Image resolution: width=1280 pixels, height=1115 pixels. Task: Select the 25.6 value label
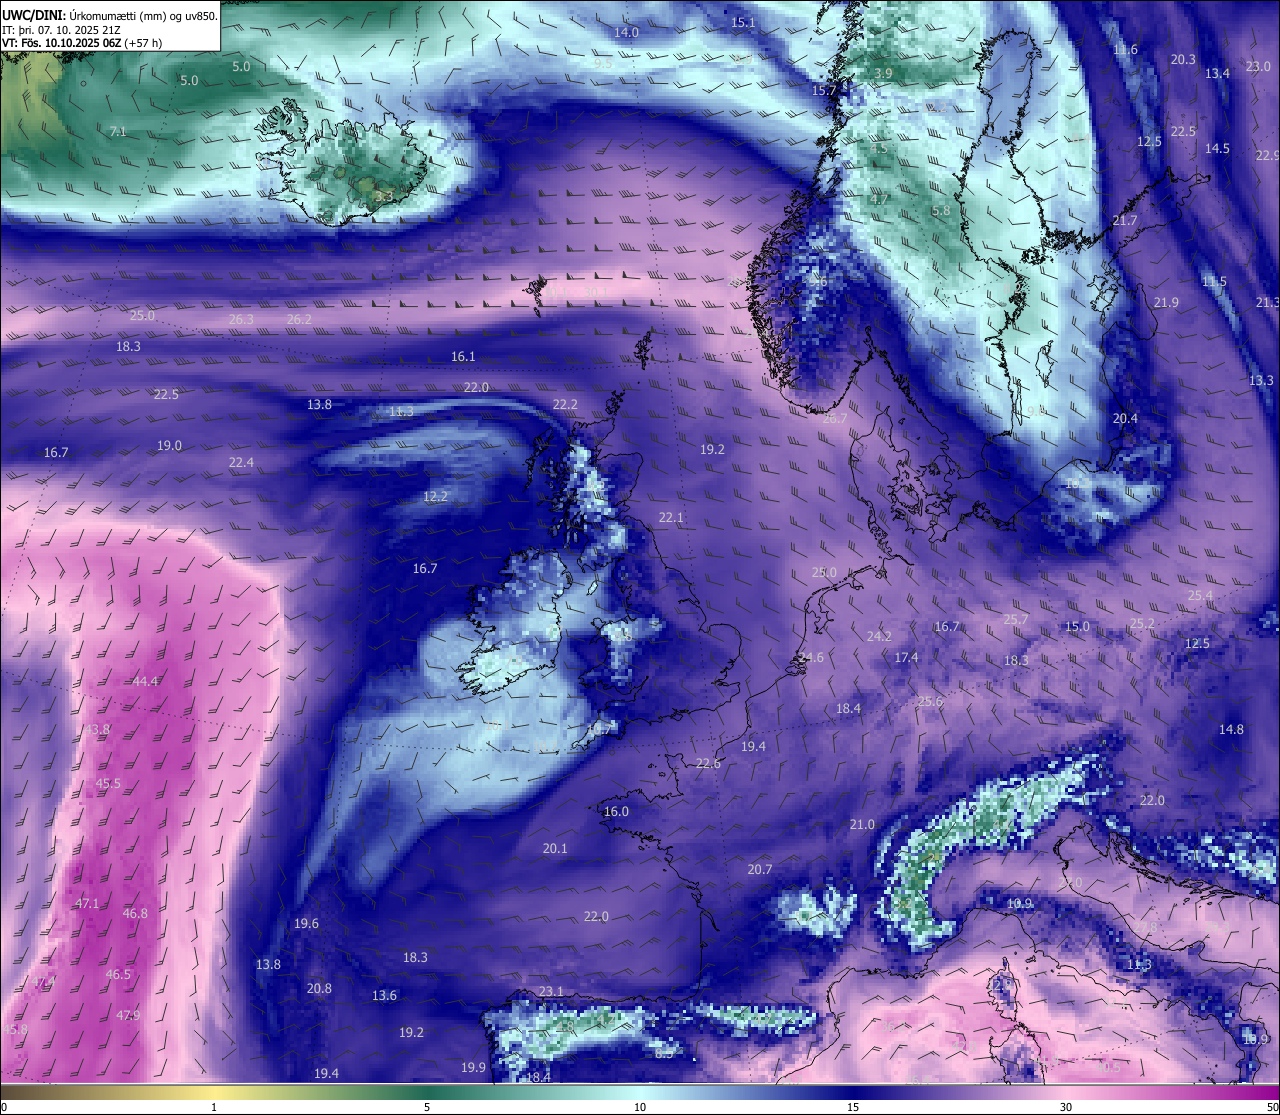(930, 701)
